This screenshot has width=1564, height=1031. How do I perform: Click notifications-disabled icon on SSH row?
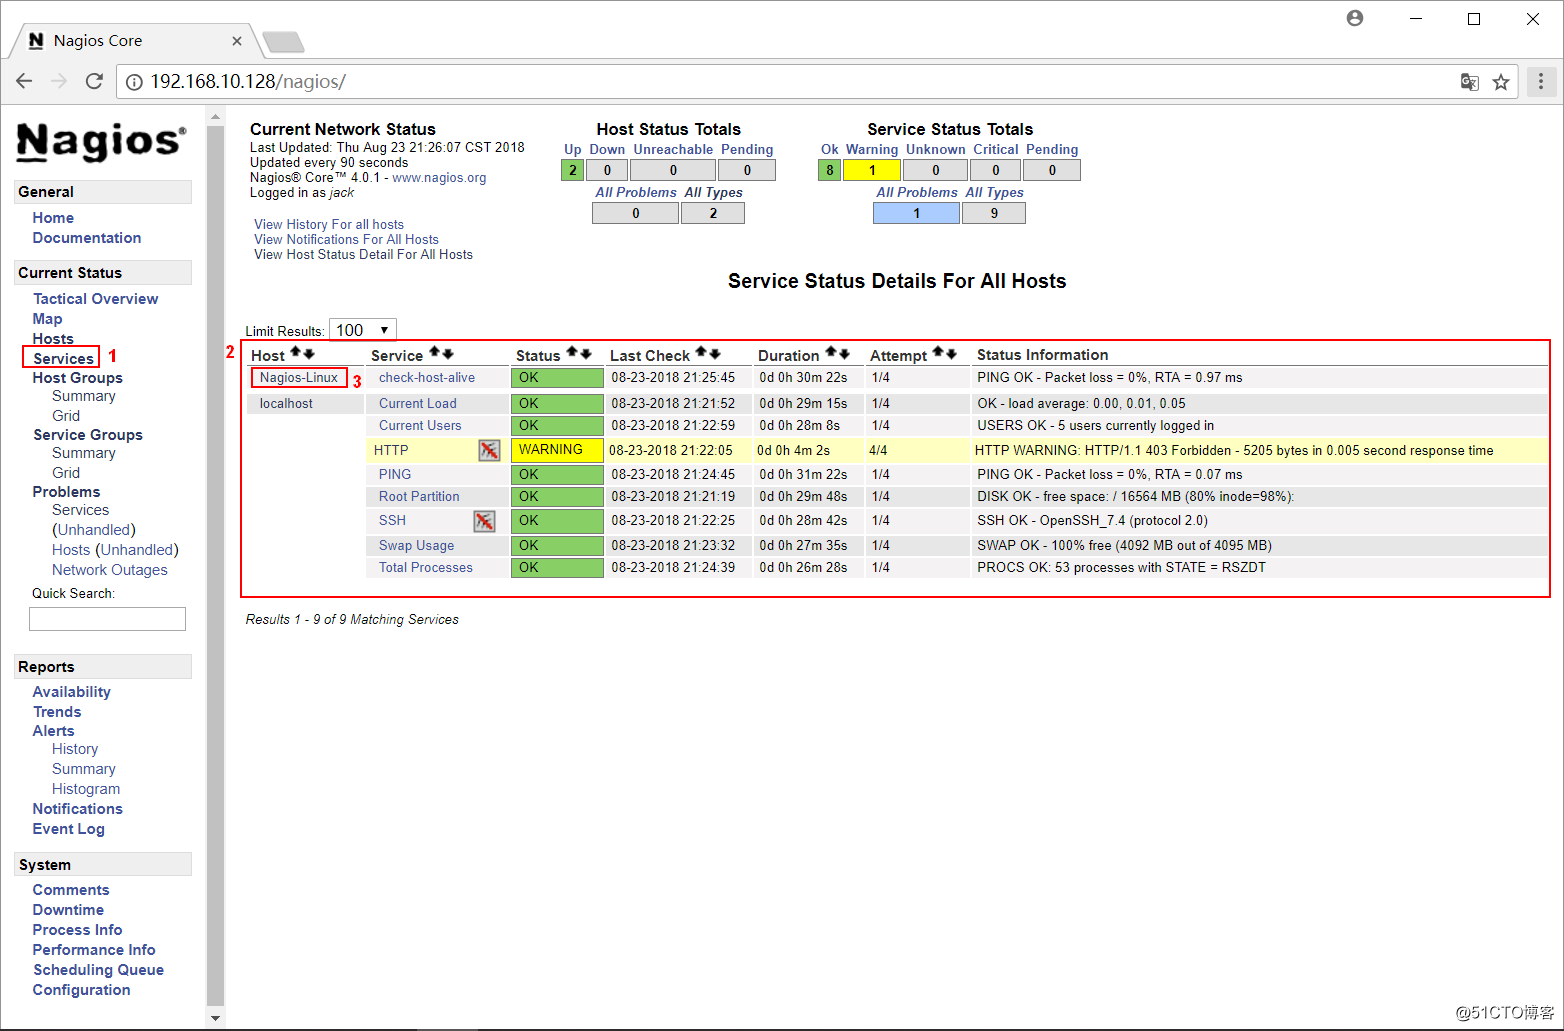click(x=484, y=521)
